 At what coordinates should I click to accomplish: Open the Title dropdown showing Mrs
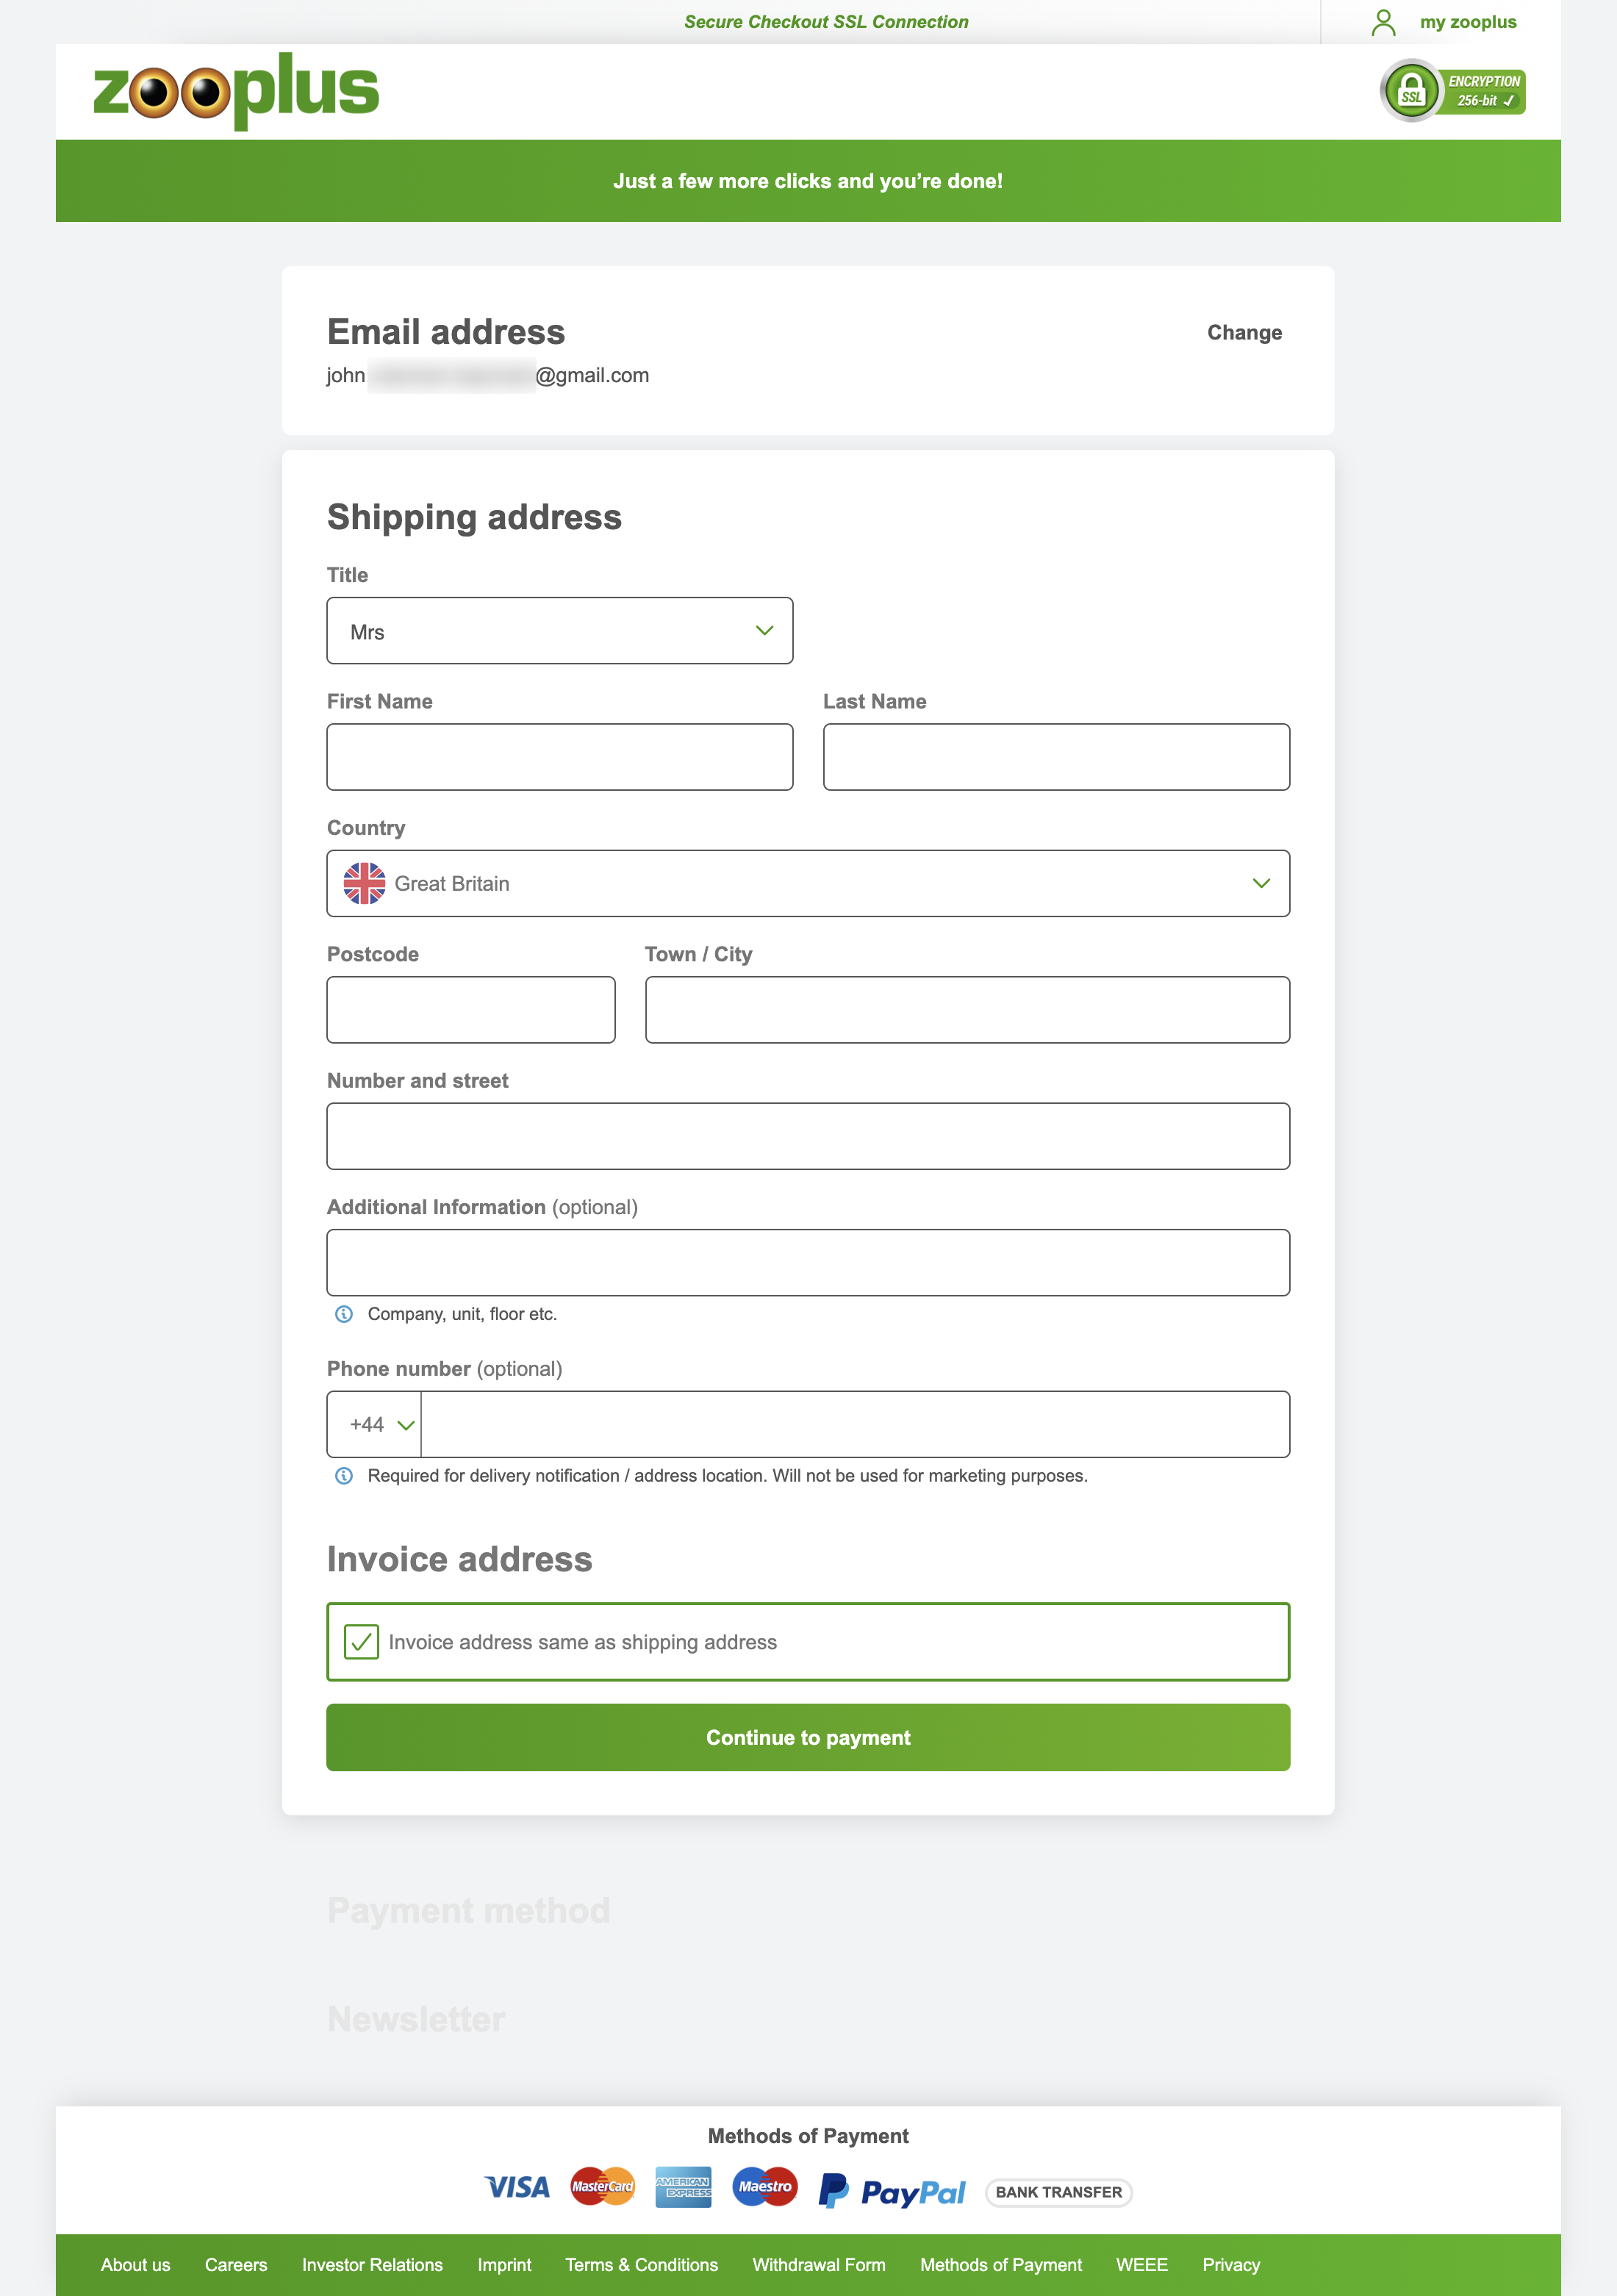point(559,630)
